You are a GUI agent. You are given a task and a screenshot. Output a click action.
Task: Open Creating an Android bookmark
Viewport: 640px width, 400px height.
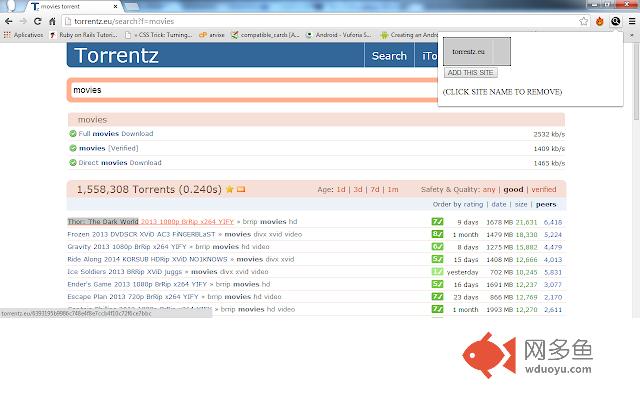coord(409,35)
